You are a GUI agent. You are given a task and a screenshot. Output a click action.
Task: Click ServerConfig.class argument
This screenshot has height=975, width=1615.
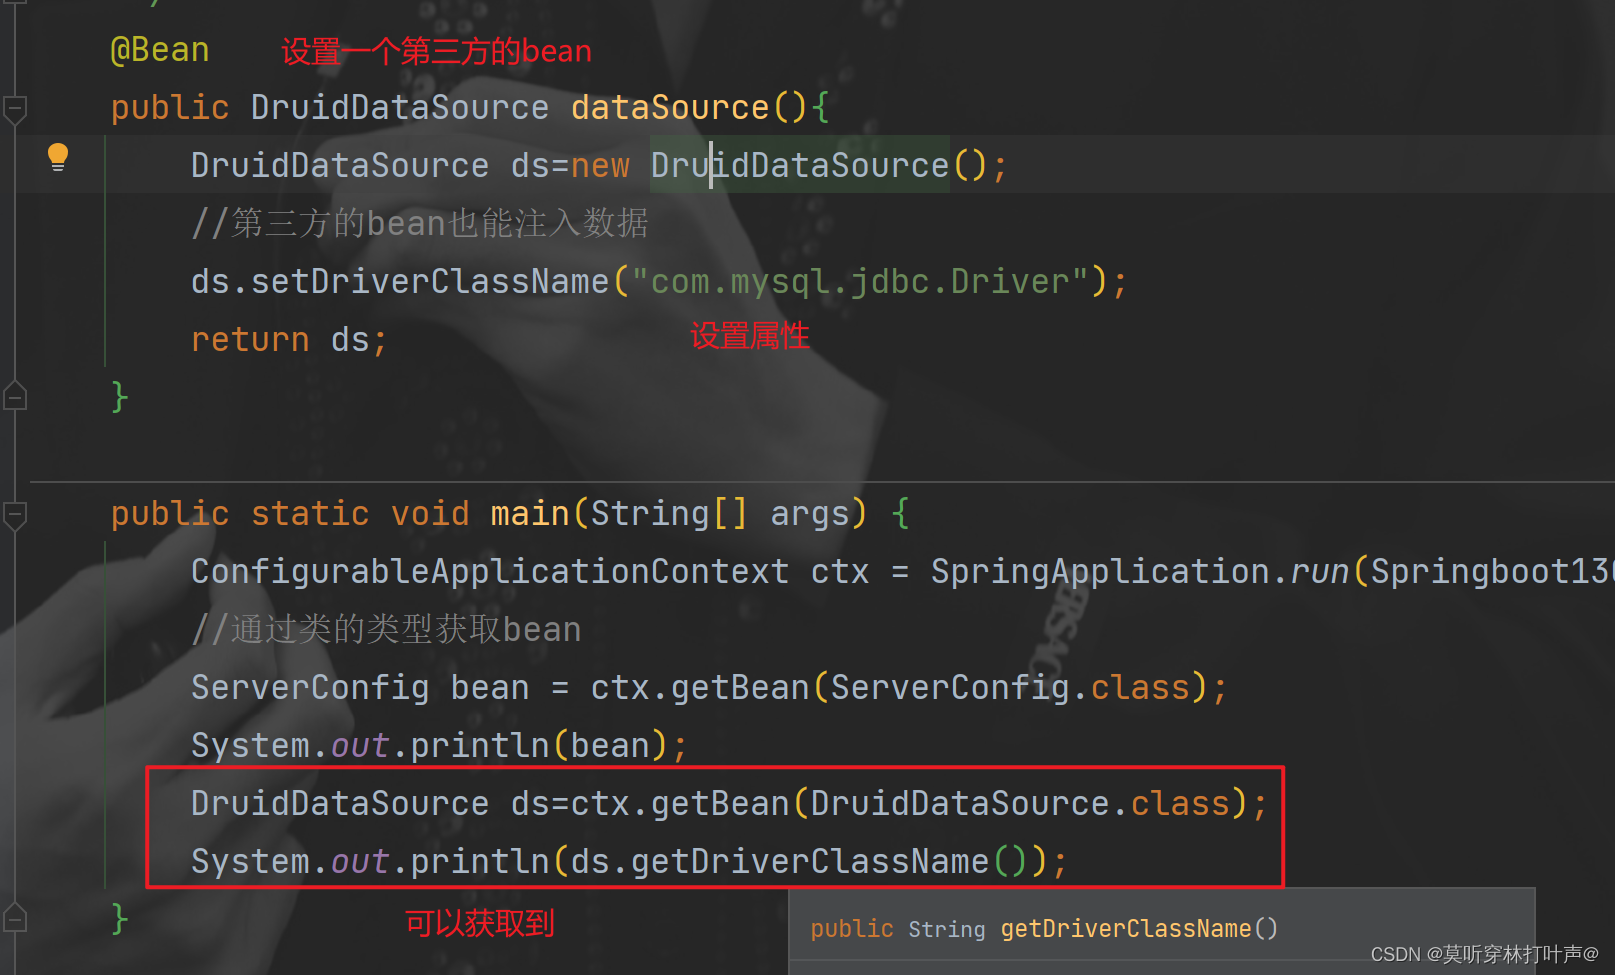tap(1010, 688)
